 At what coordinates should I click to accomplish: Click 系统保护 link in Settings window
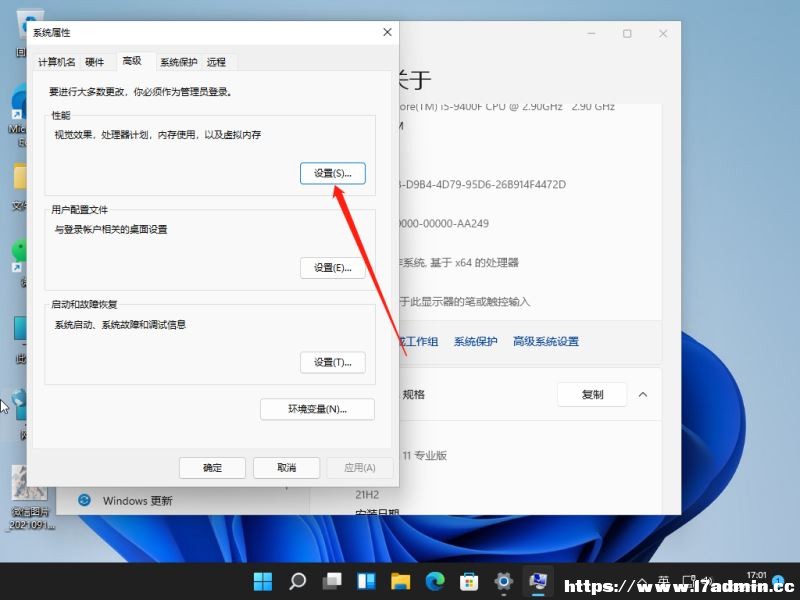pyautogui.click(x=476, y=341)
